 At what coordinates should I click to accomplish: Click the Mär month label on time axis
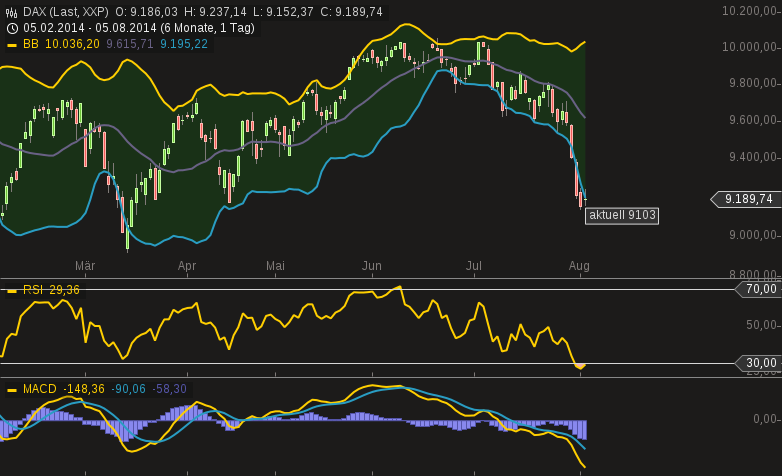(85, 266)
